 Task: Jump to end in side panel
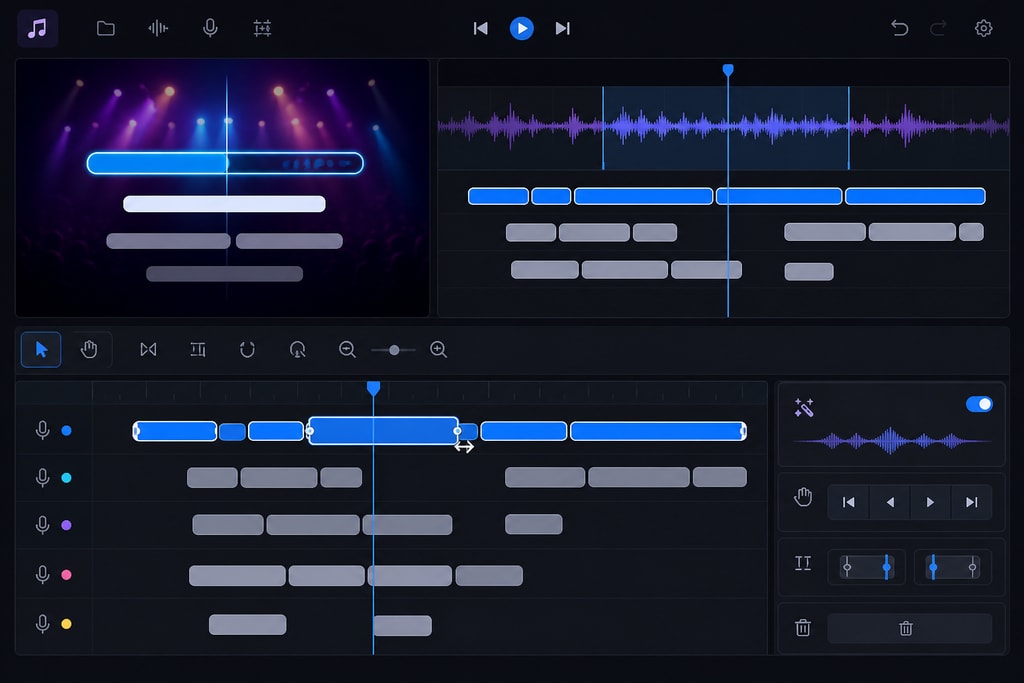coord(972,502)
